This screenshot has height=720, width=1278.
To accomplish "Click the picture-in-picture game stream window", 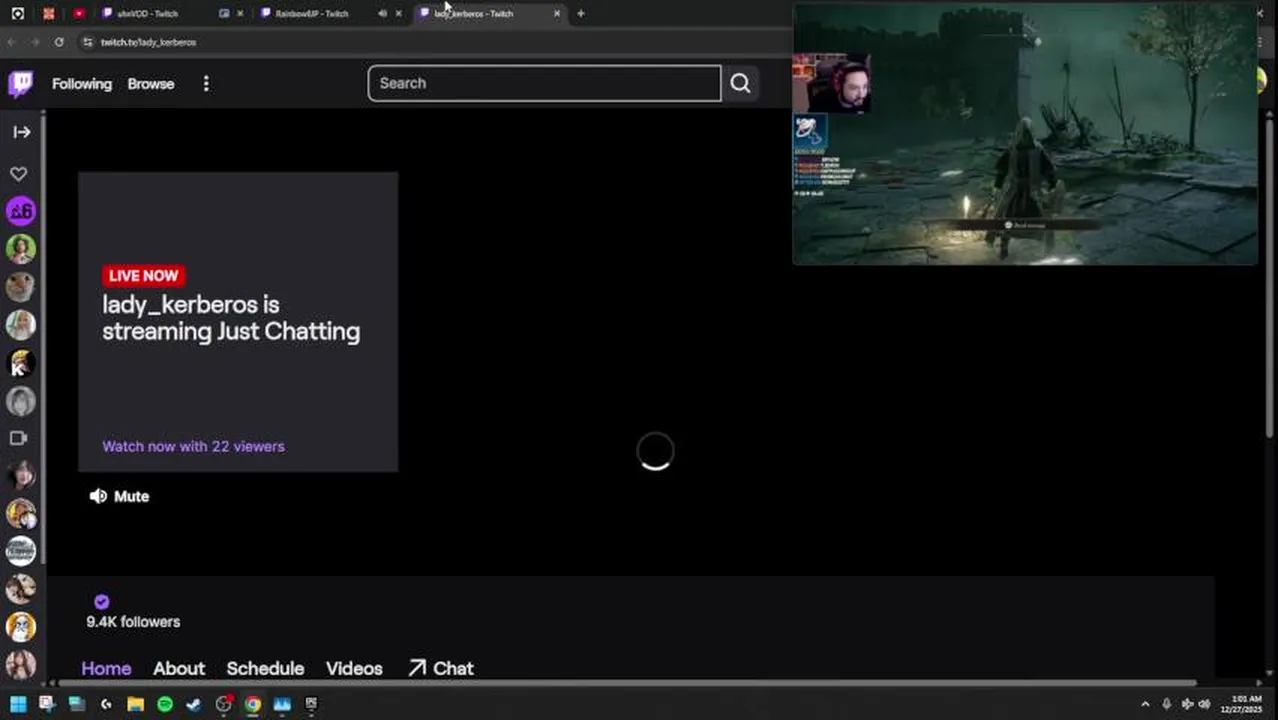I will tap(1025, 135).
